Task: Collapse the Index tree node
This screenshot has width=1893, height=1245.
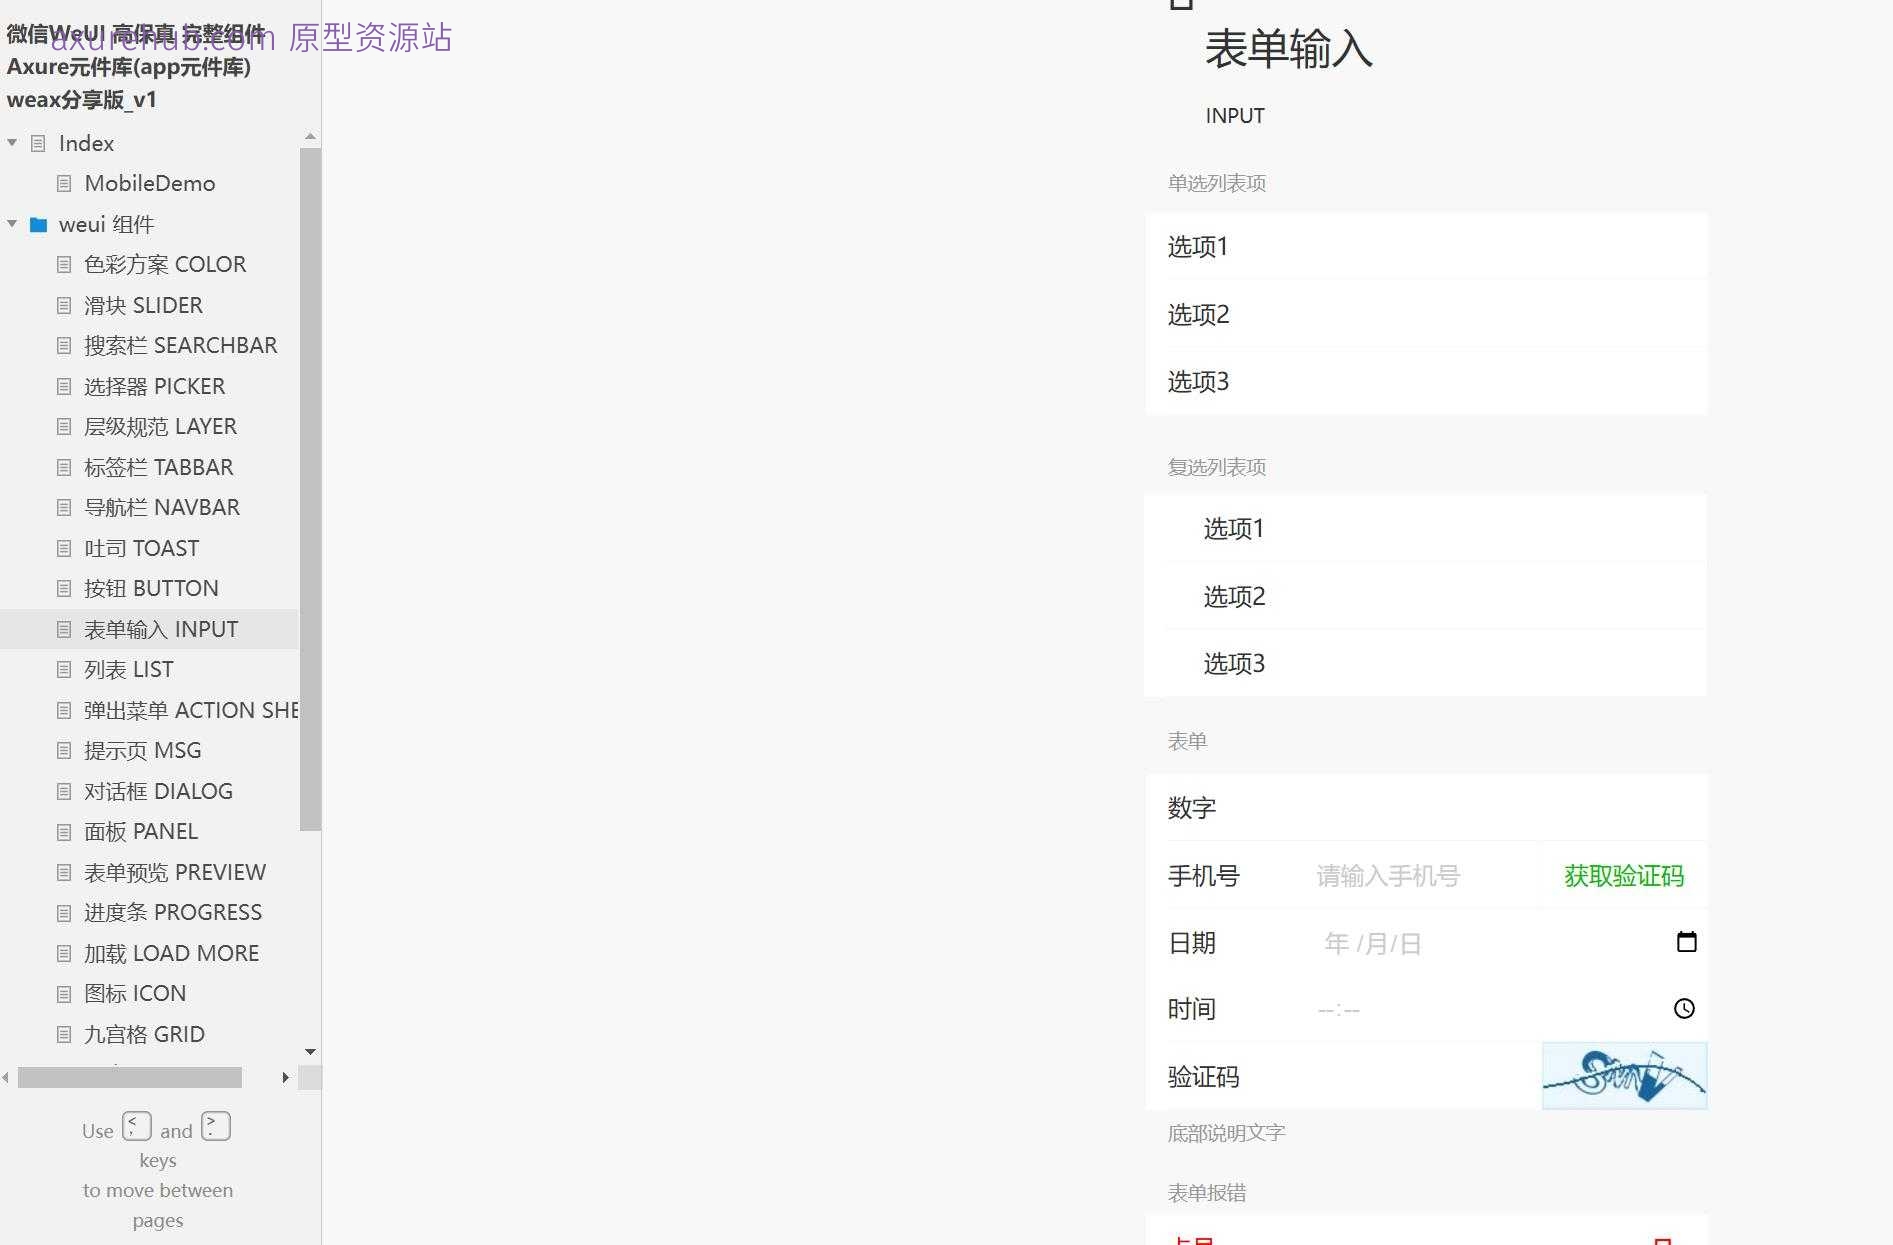Action: 12,143
